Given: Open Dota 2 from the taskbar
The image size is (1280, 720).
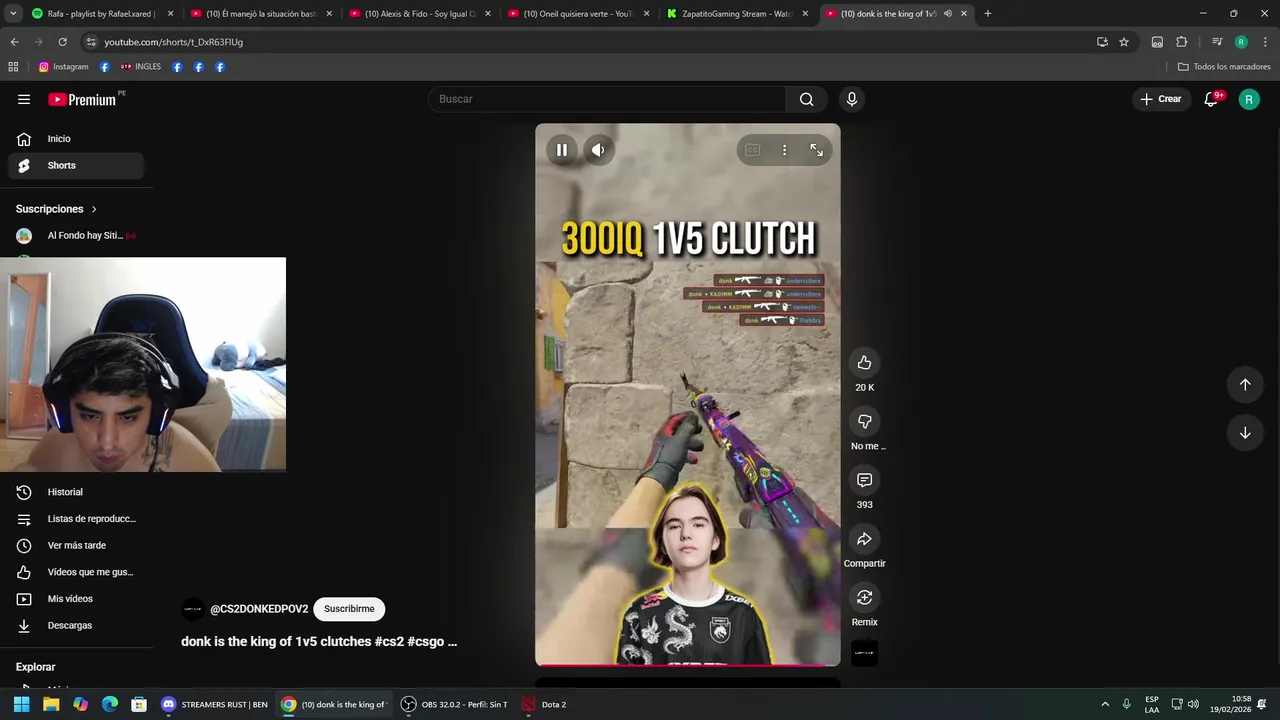Looking at the screenshot, I should (544, 705).
